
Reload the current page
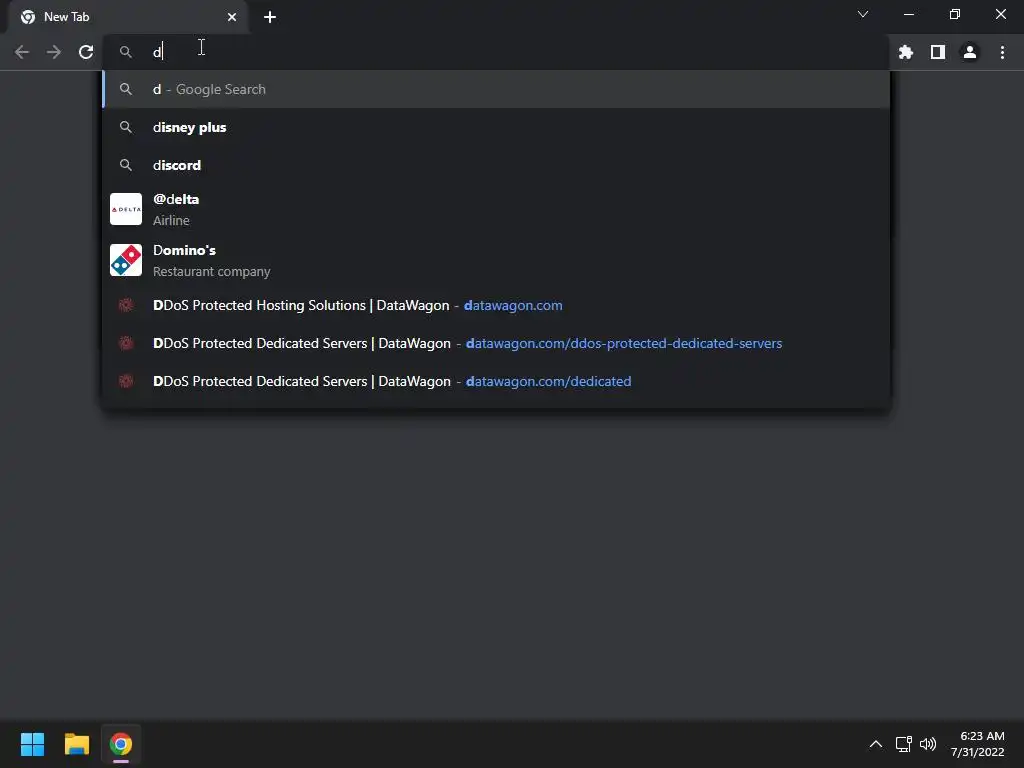(x=86, y=52)
